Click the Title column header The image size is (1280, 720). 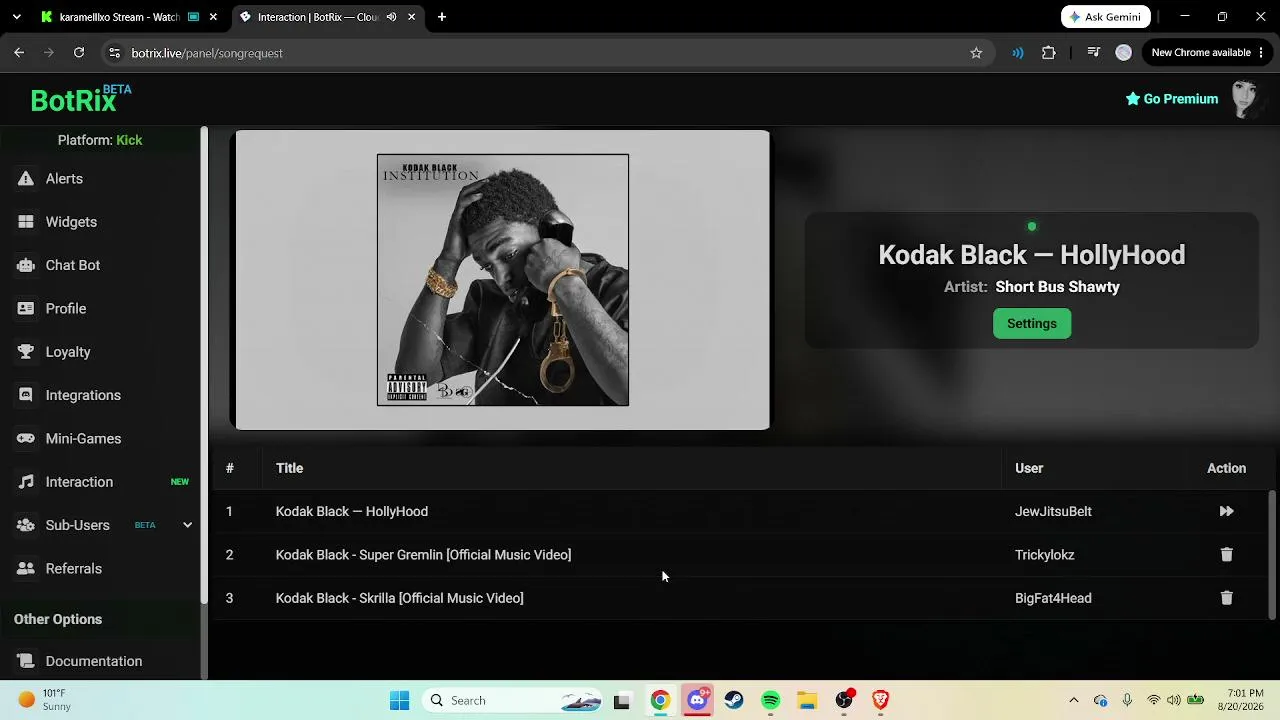tap(289, 468)
